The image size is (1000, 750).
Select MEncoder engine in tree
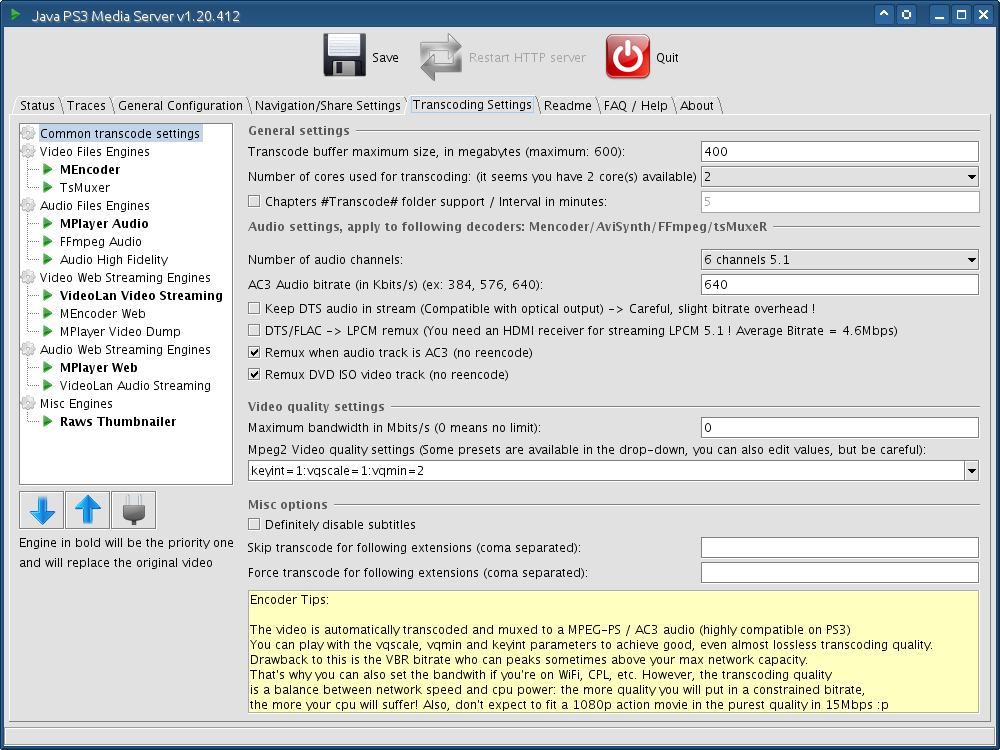(90, 170)
